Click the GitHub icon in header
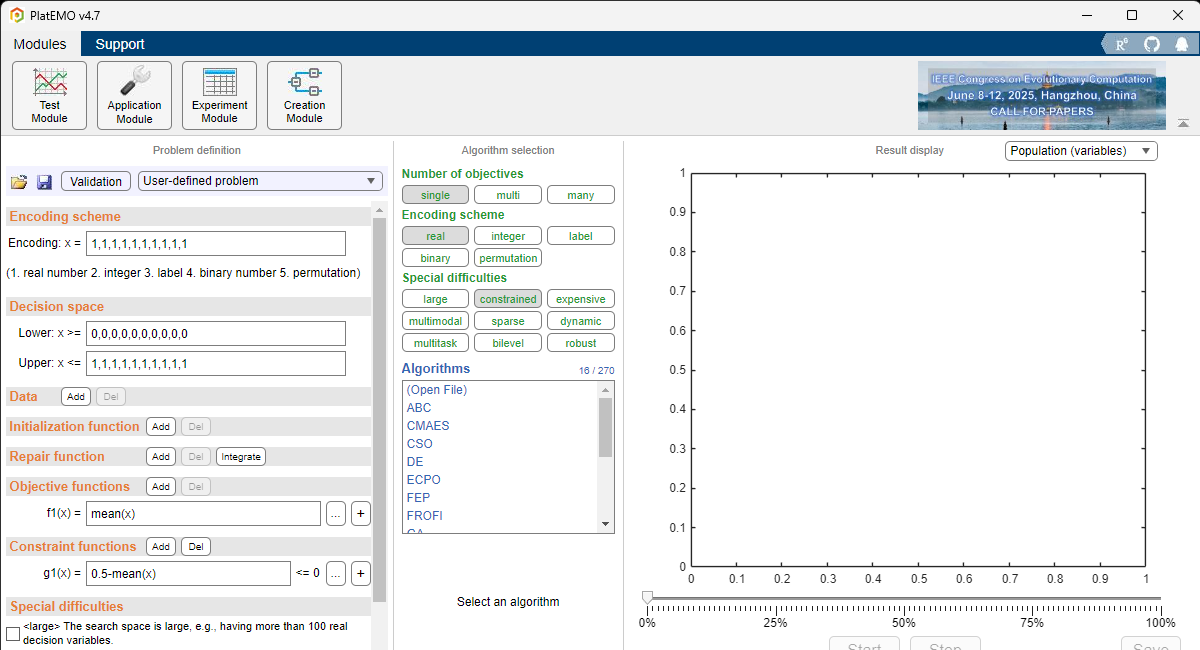 (1152, 44)
